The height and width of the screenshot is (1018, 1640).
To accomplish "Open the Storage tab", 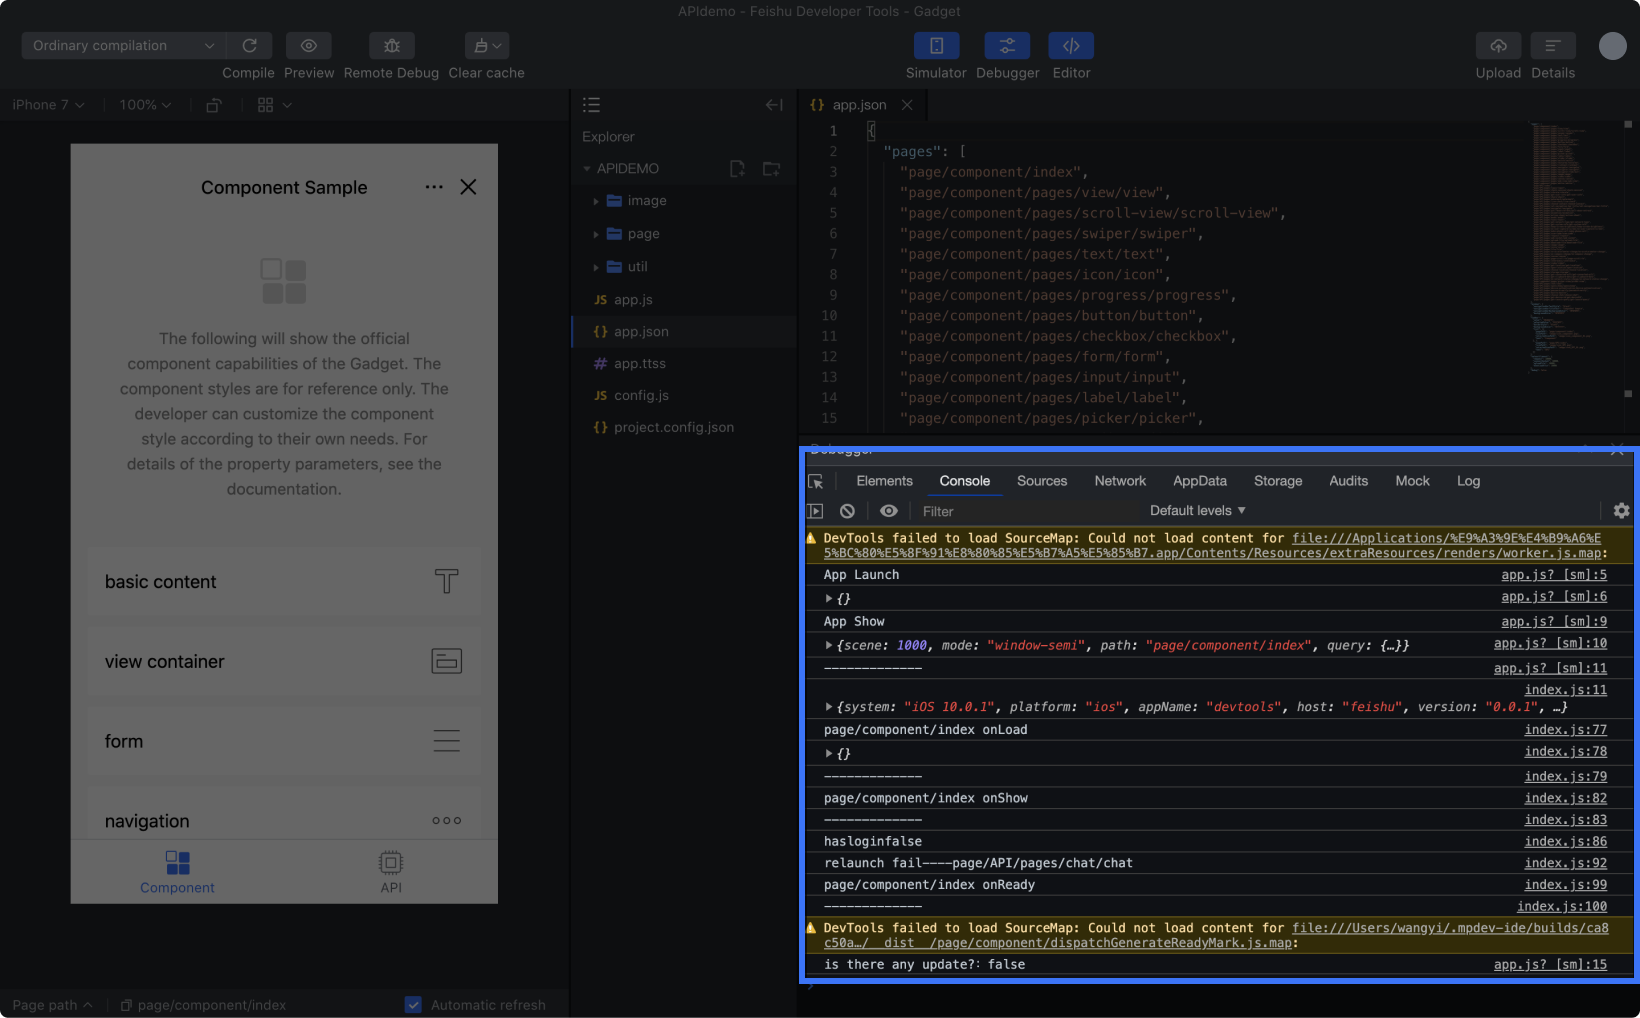I will pos(1278,481).
